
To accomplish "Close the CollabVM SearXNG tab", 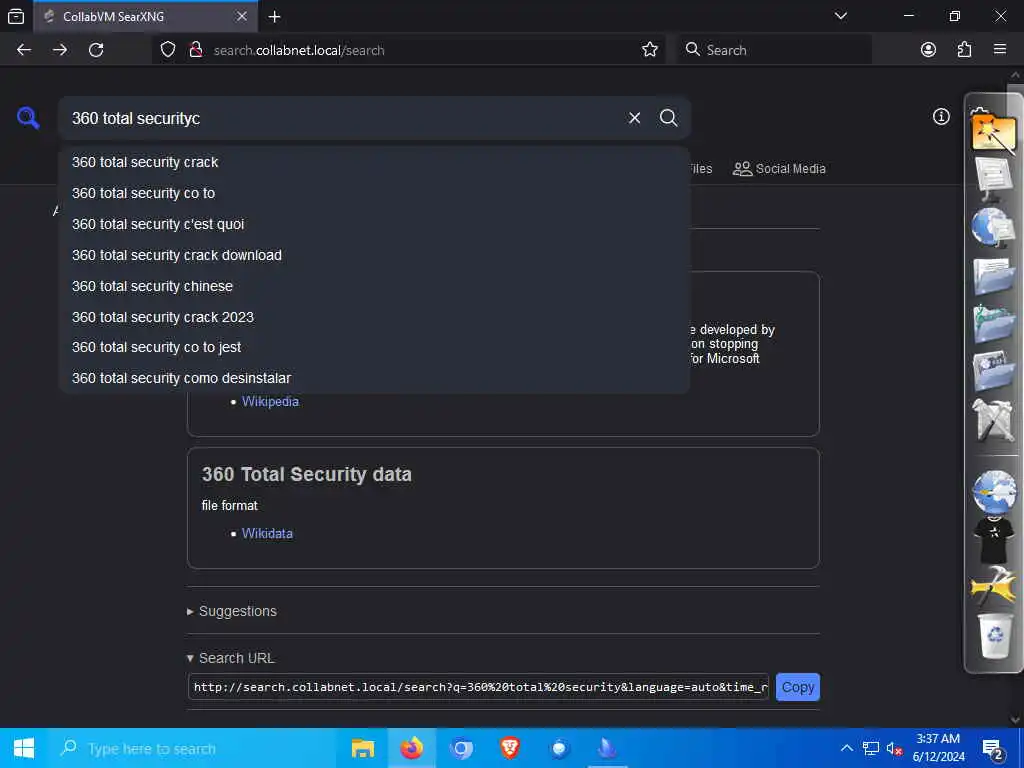I will point(242,16).
